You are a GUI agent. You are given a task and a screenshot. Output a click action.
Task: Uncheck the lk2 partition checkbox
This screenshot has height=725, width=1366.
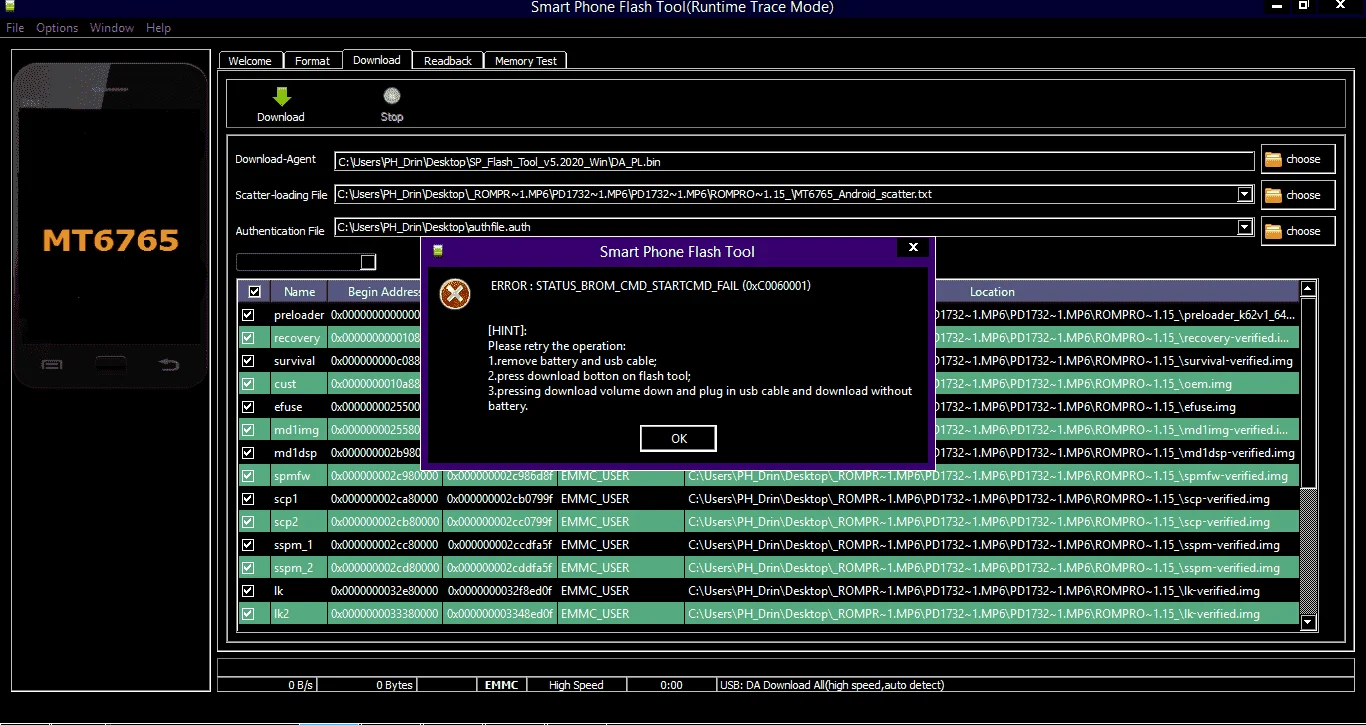pos(248,614)
